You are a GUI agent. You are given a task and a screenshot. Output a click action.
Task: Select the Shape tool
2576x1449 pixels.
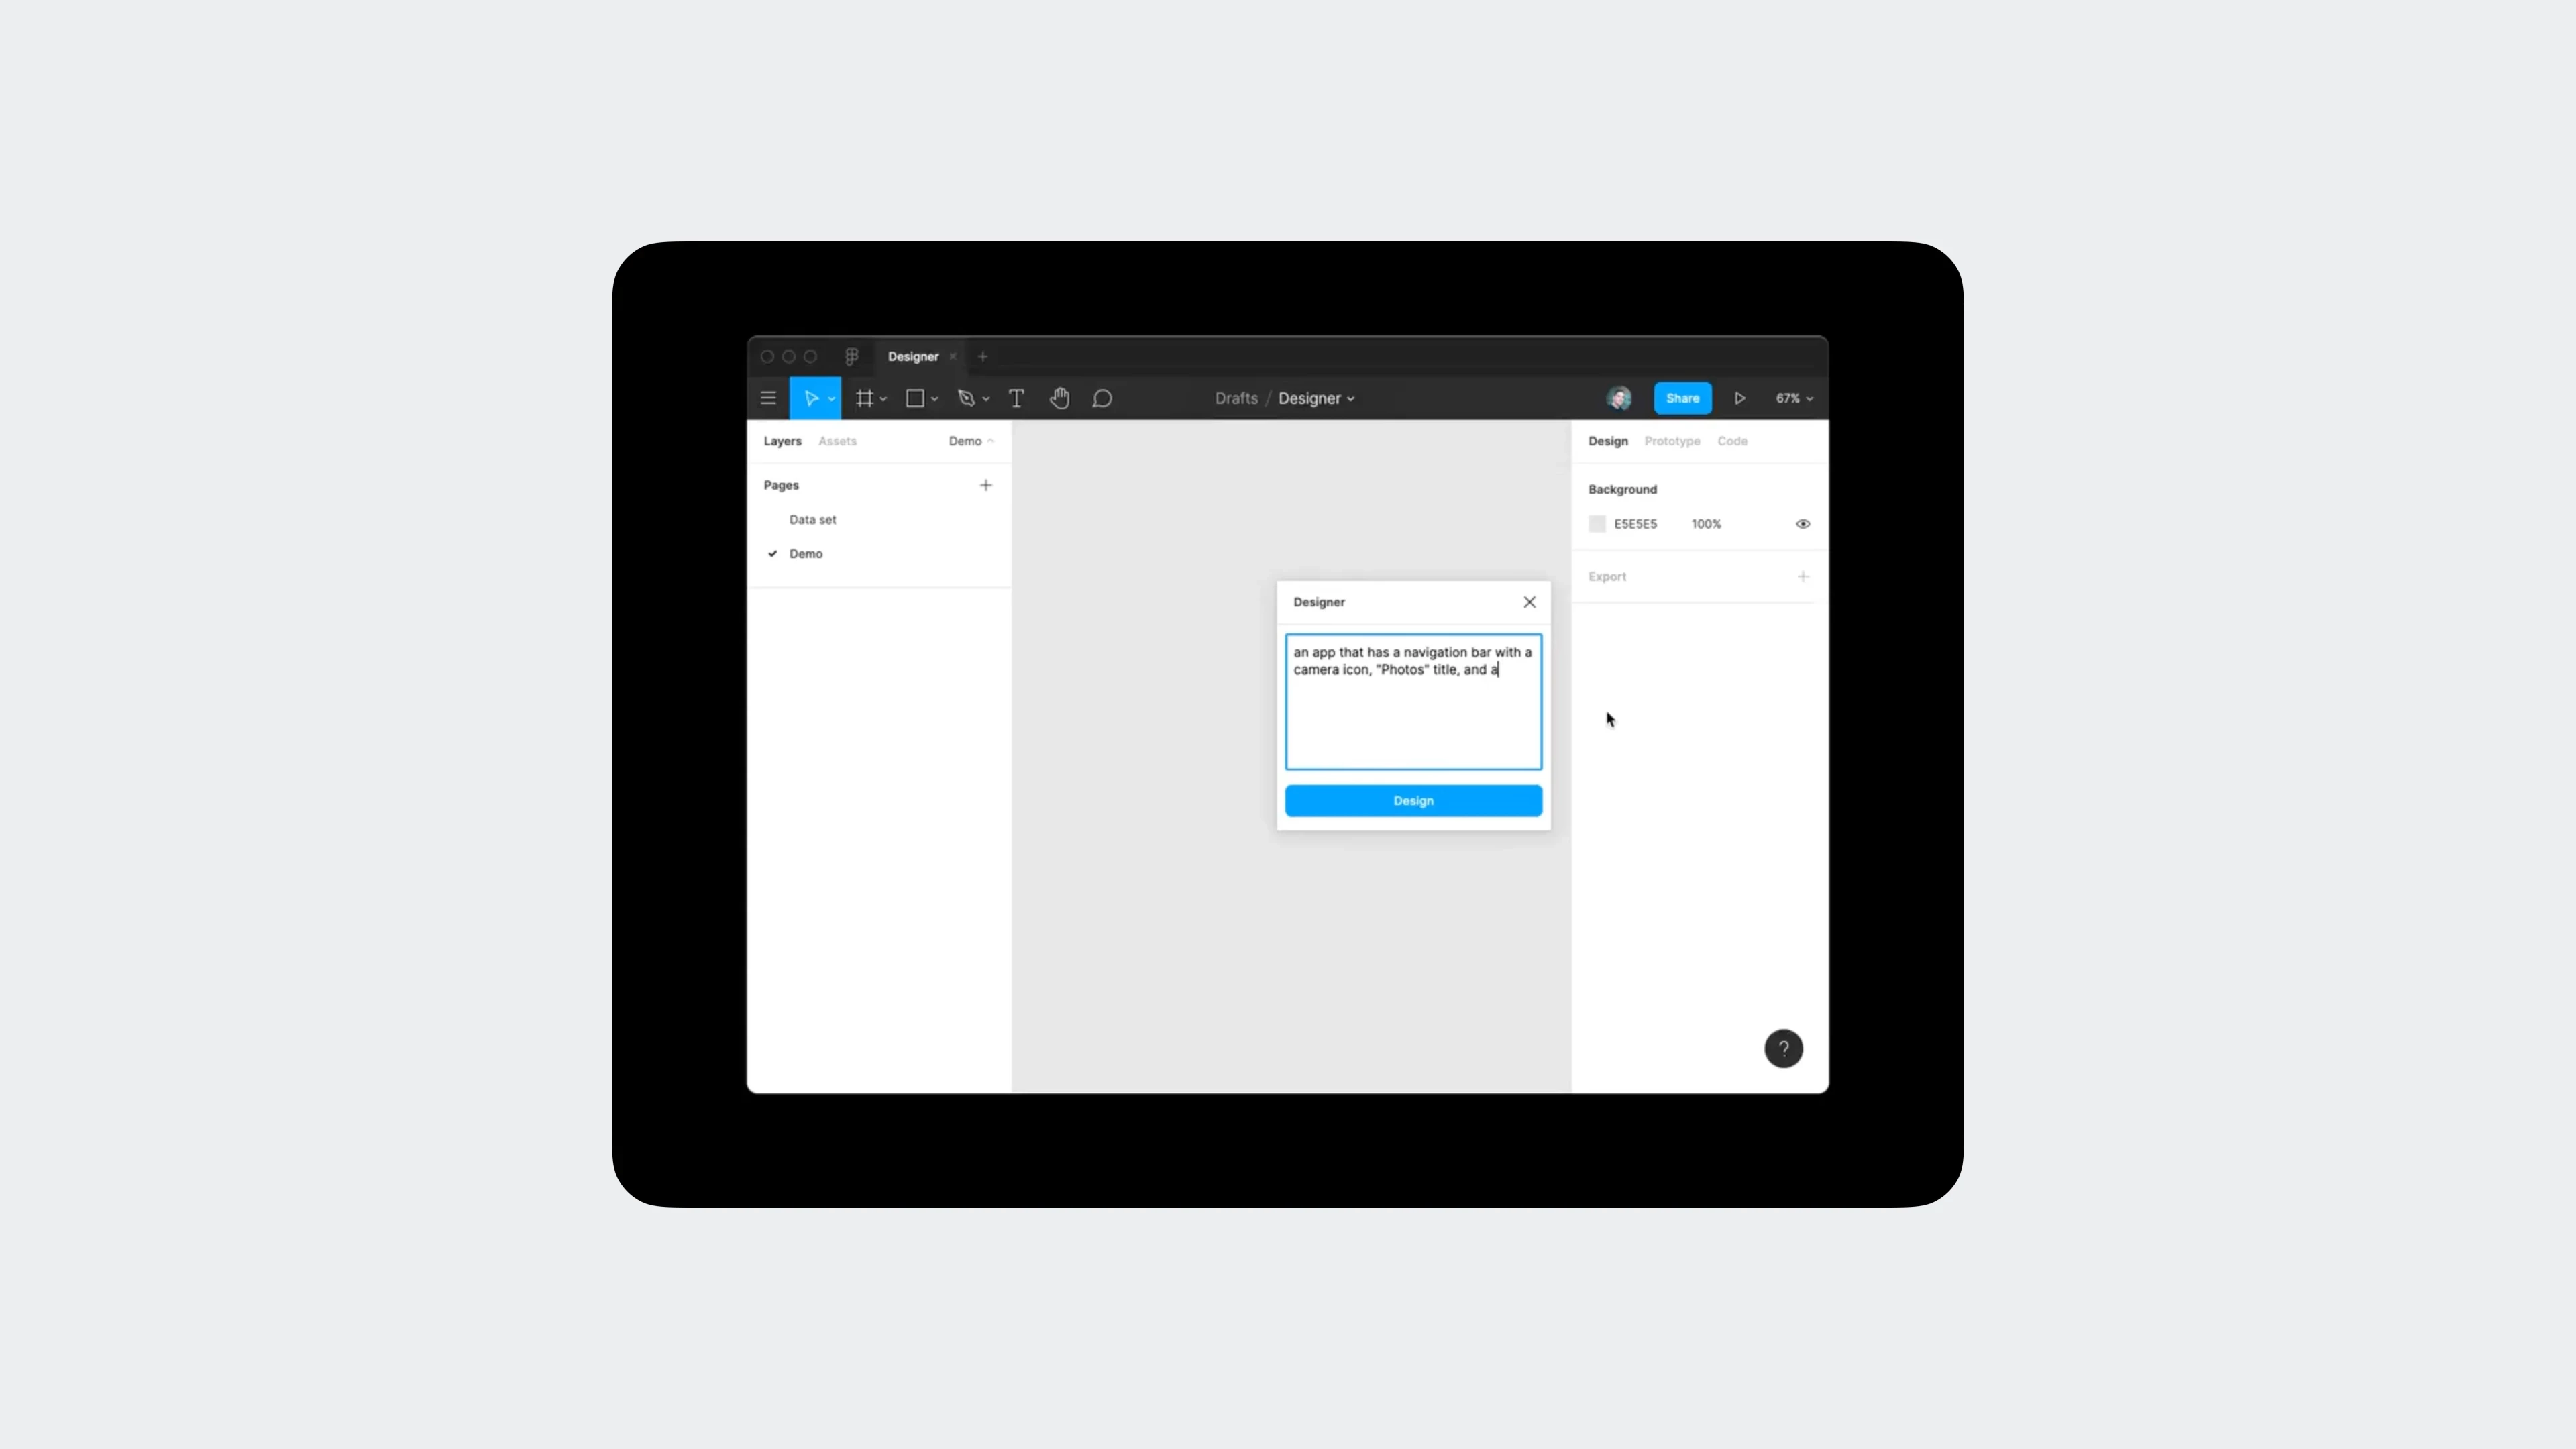point(915,398)
